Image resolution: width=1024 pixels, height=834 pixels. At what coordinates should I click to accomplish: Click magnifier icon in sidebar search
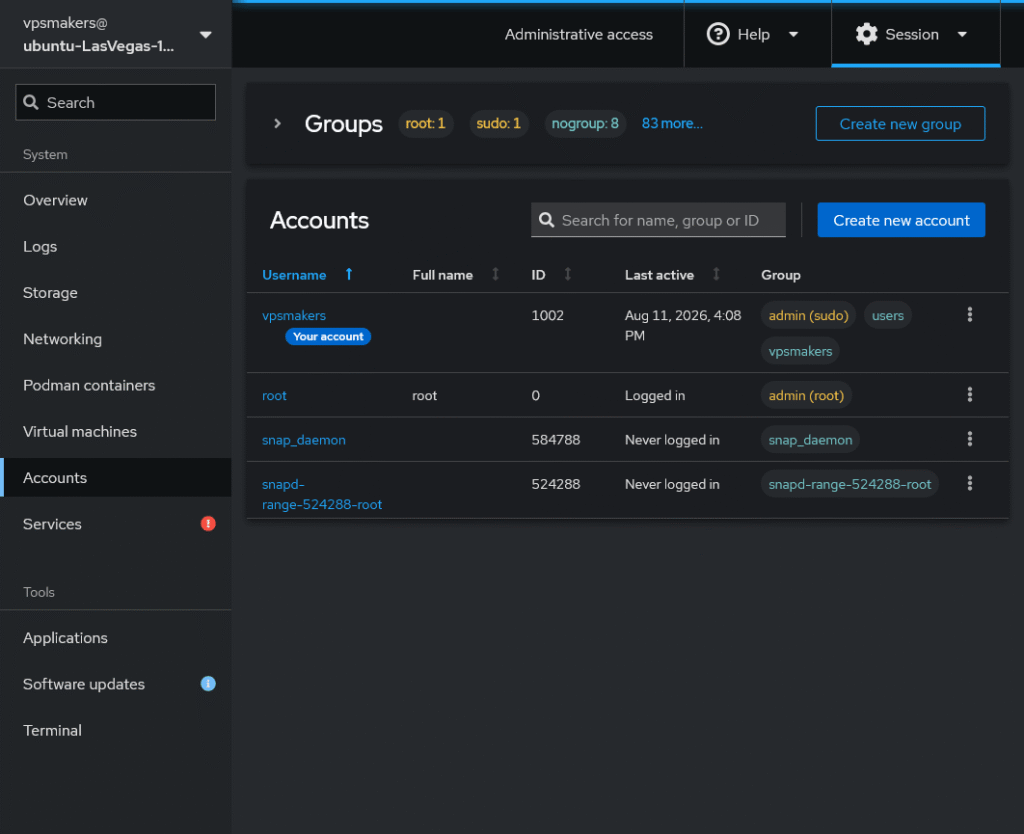(31, 103)
